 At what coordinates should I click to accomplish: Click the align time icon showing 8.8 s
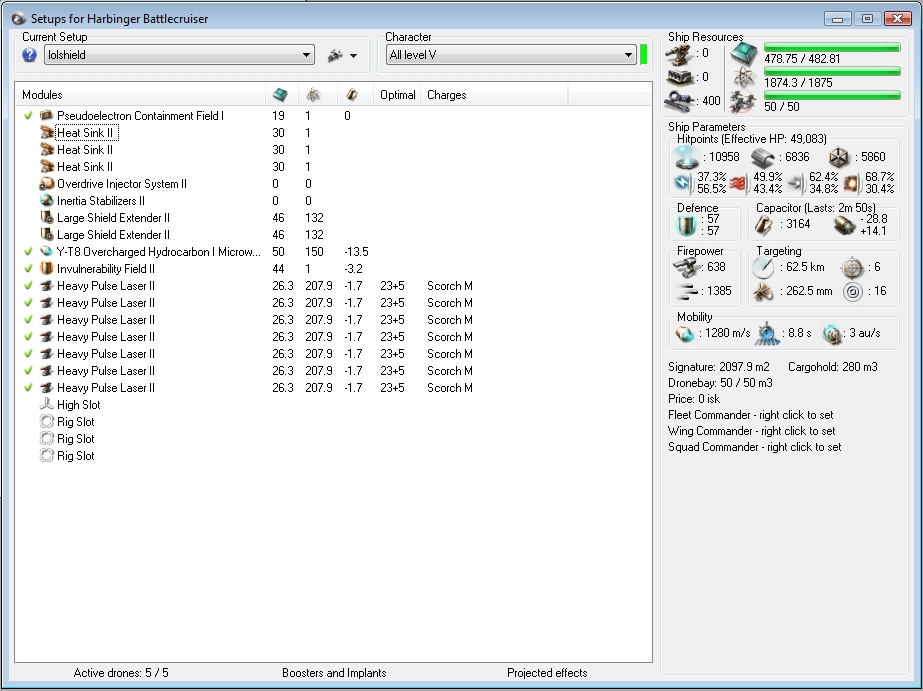click(x=767, y=334)
